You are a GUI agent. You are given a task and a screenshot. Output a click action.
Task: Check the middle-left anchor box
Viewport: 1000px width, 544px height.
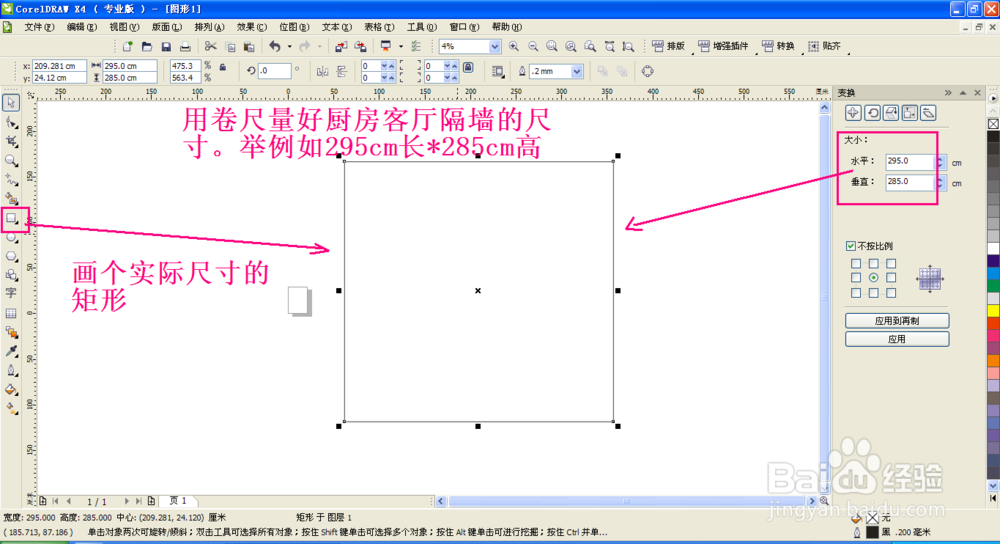[x=856, y=277]
